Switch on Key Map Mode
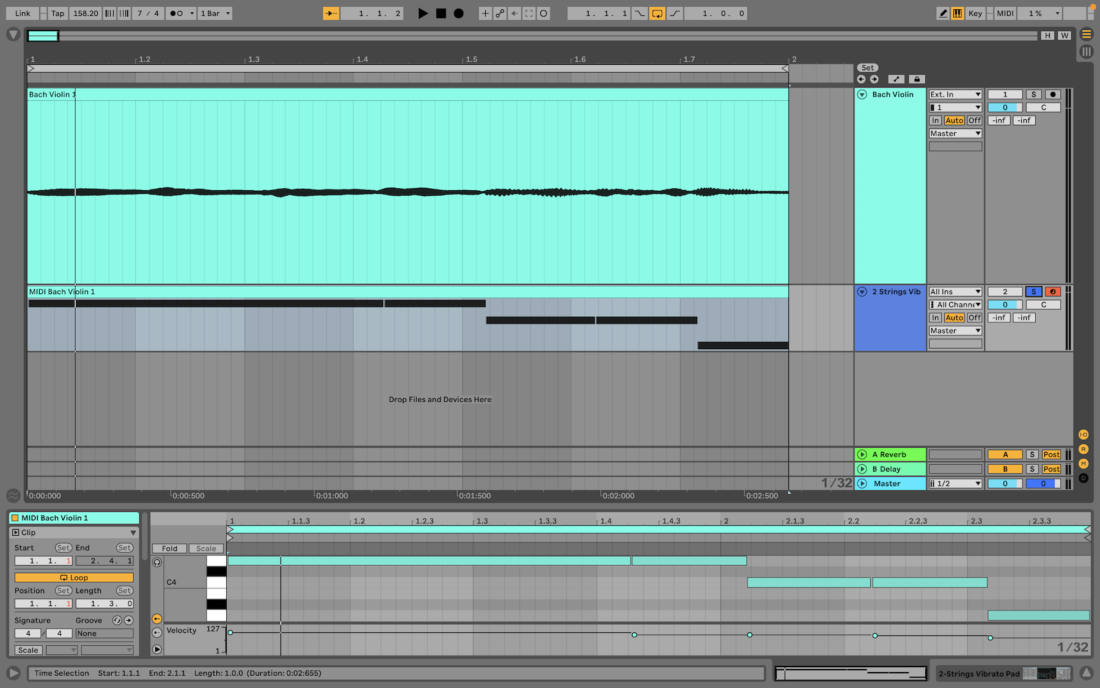 (975, 13)
